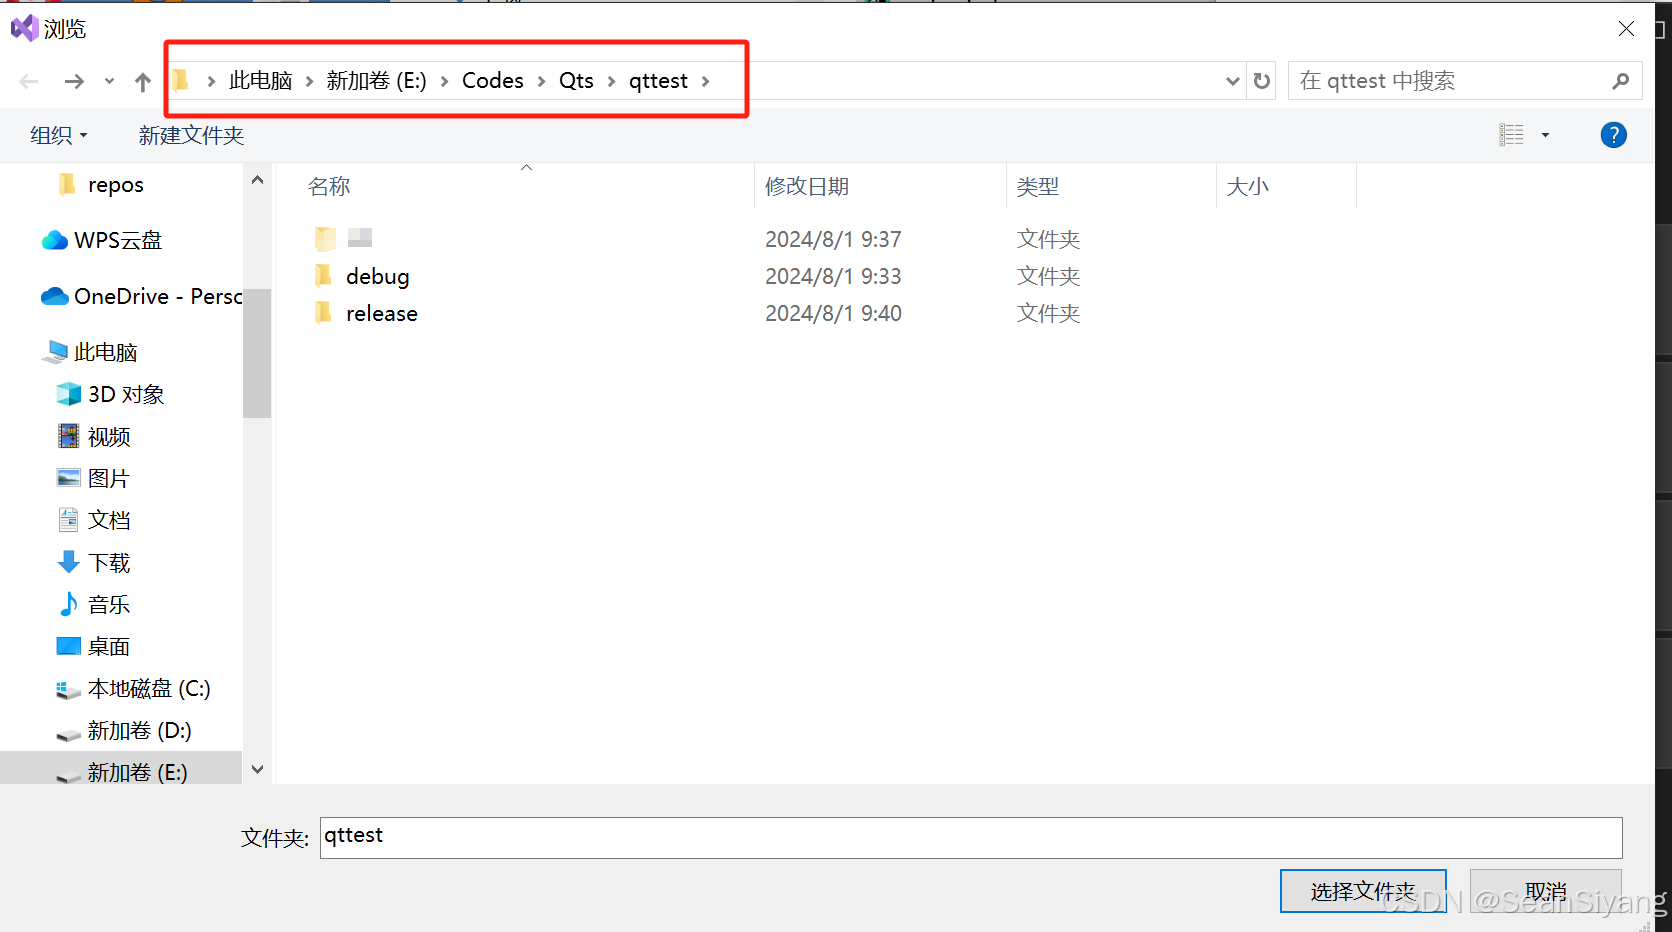Expand chevron after 新加卷 (E:) breadcrumb
This screenshot has width=1672, height=932.
point(444,81)
